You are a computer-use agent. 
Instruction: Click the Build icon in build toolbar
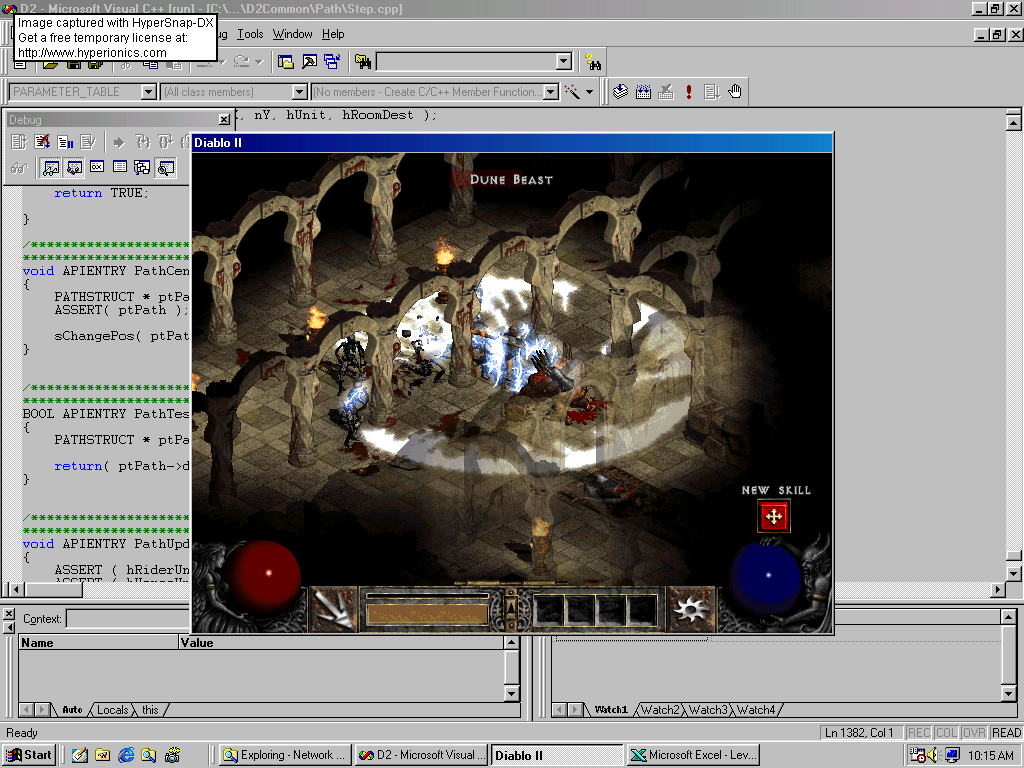(643, 92)
